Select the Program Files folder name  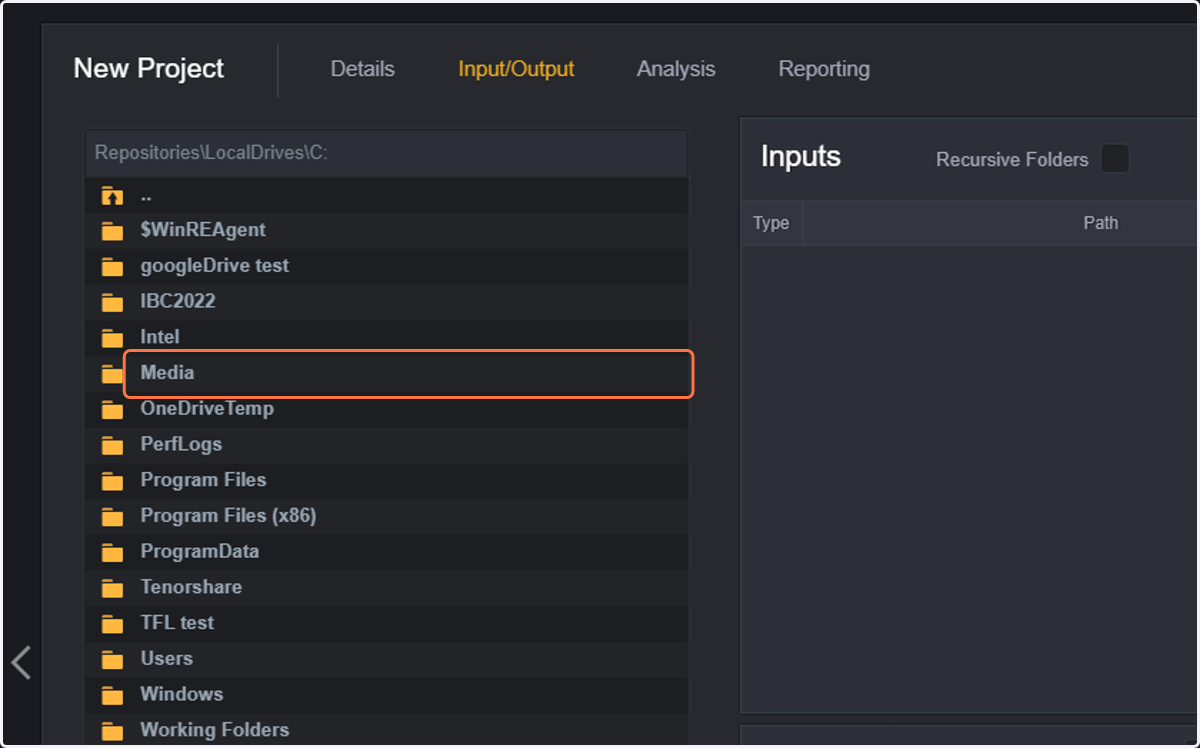(203, 480)
